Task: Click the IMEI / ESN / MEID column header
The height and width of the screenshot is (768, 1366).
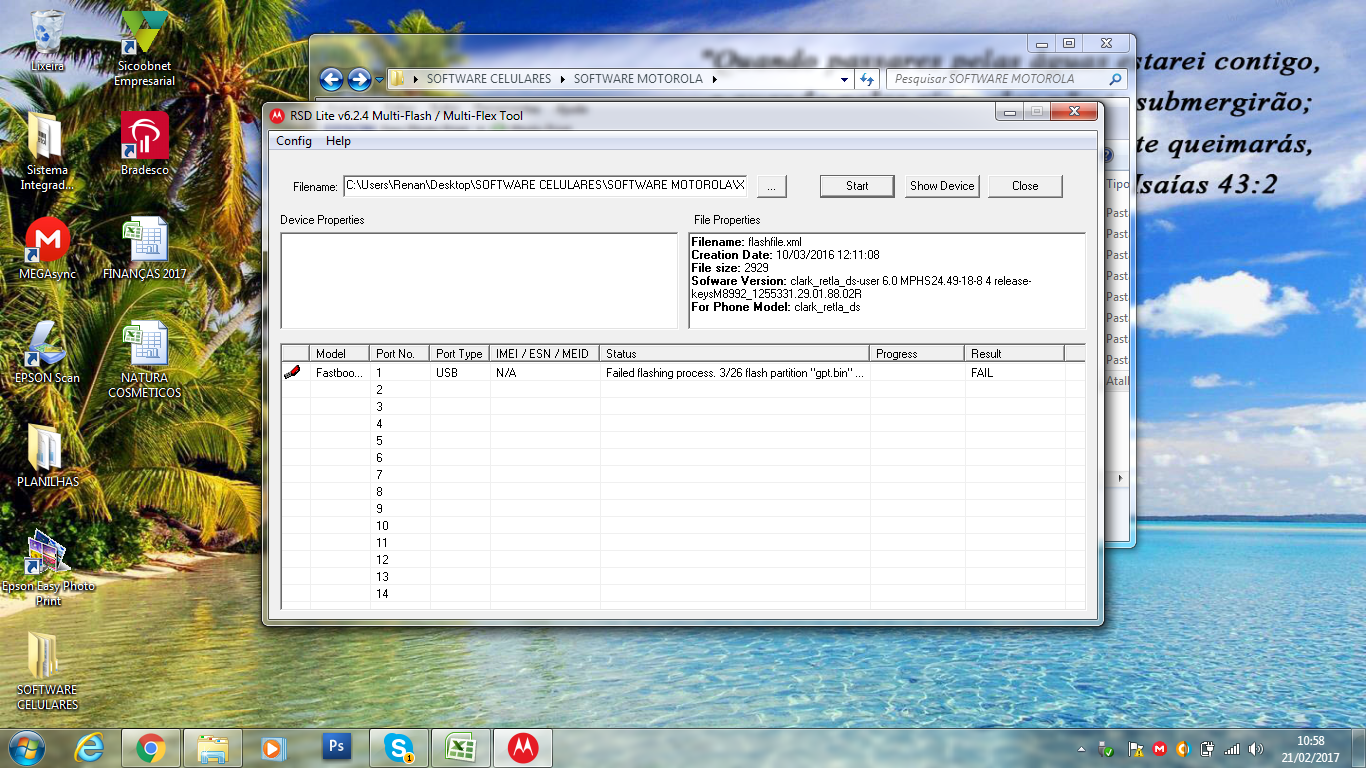Action: 545,354
